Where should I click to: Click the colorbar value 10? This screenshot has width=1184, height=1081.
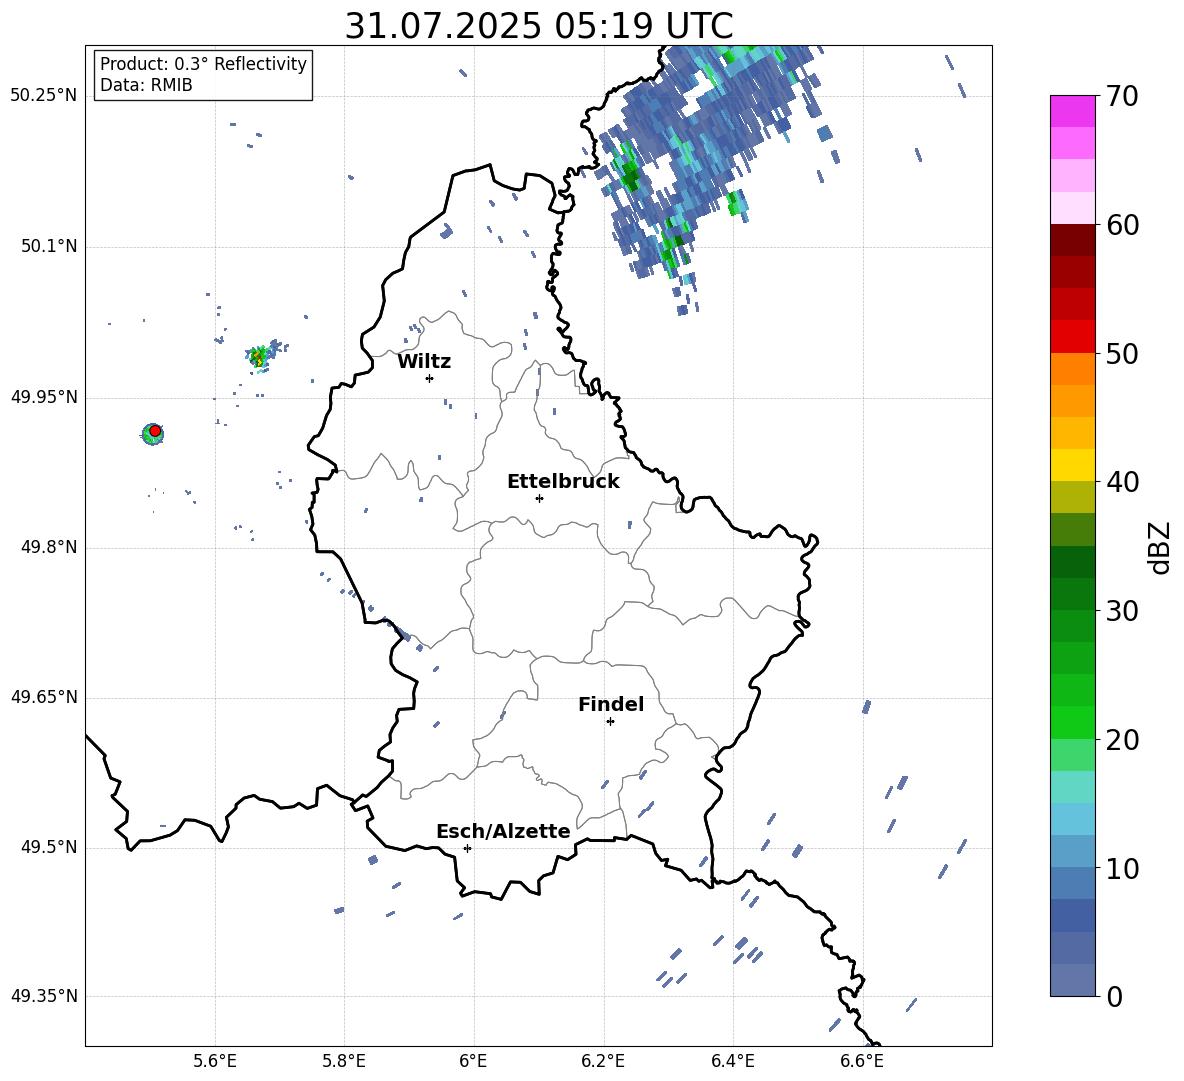[1122, 868]
